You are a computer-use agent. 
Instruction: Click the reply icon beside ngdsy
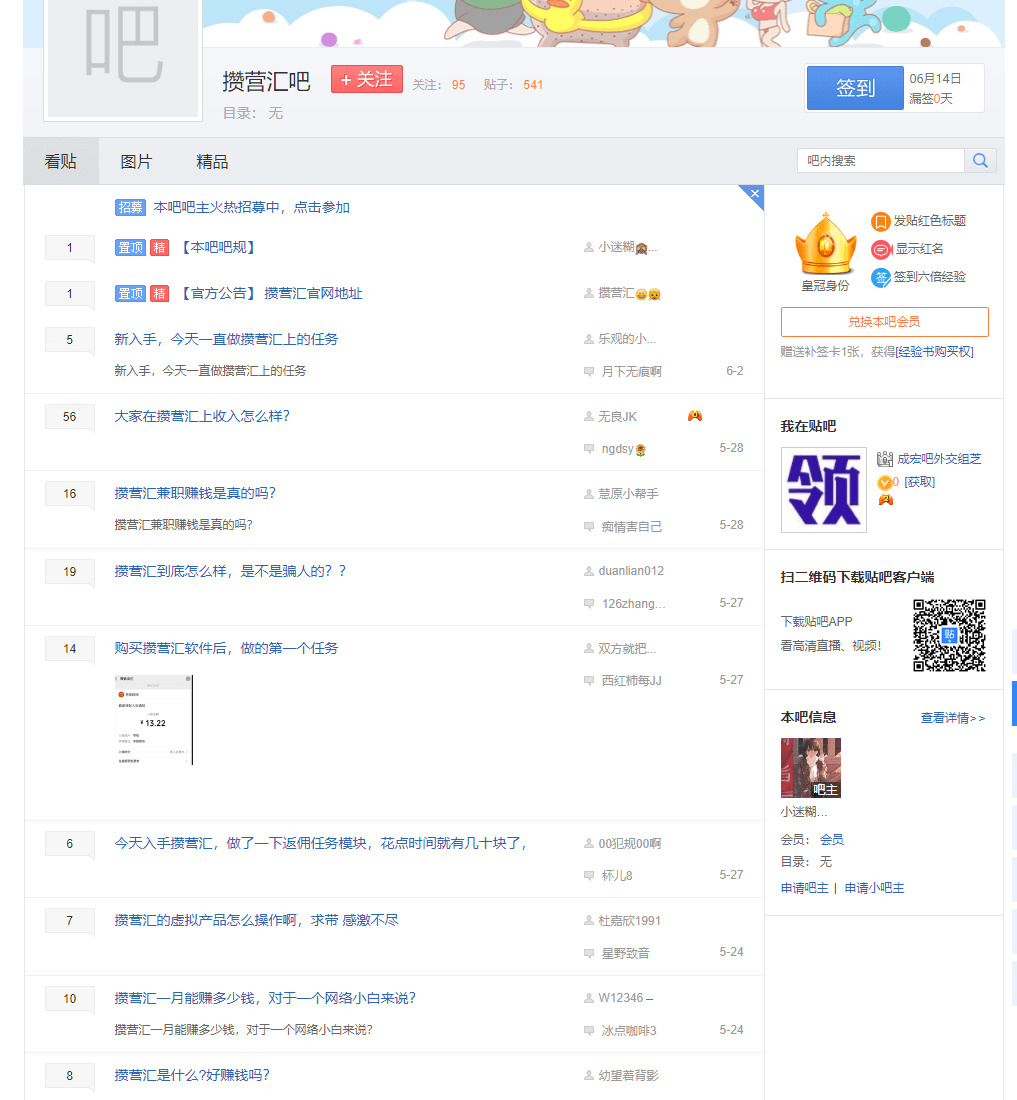[x=589, y=449]
